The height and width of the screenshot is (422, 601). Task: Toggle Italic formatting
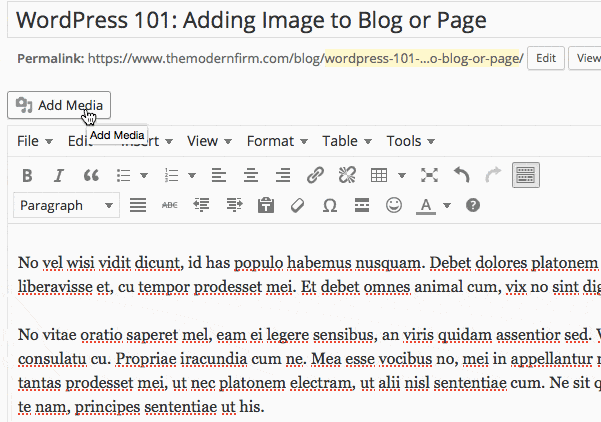[59, 176]
